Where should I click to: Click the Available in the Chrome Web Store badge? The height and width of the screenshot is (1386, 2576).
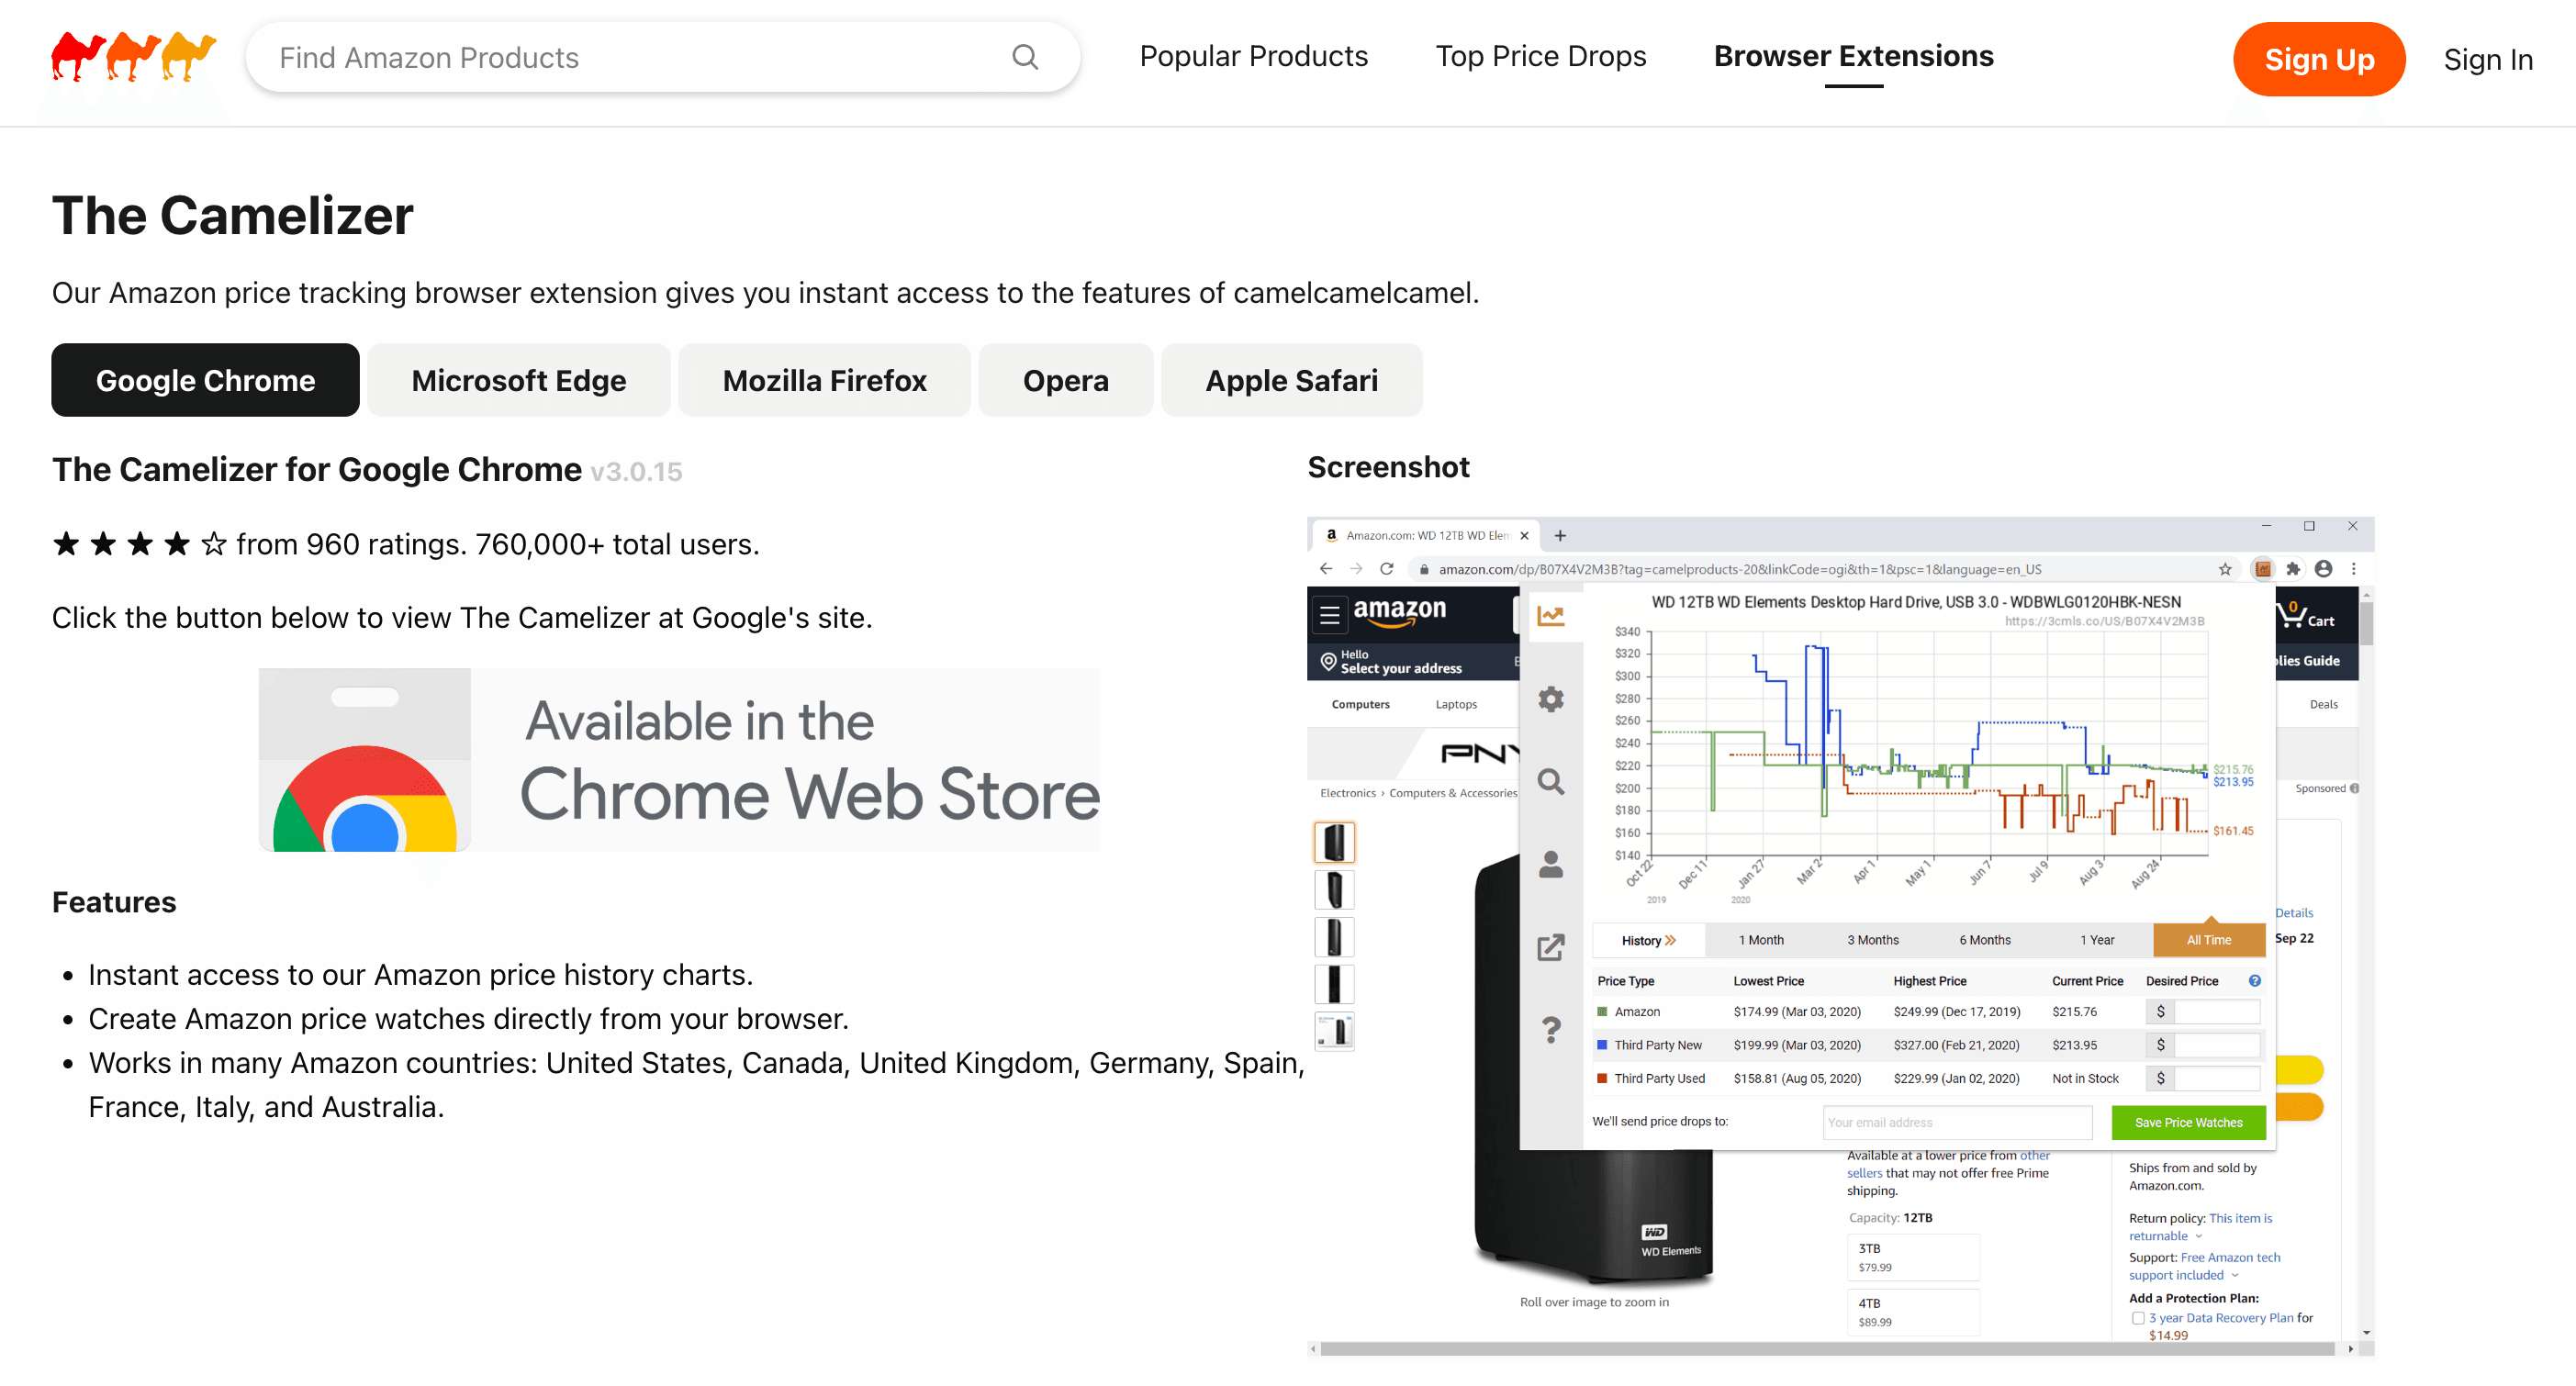pyautogui.click(x=679, y=760)
